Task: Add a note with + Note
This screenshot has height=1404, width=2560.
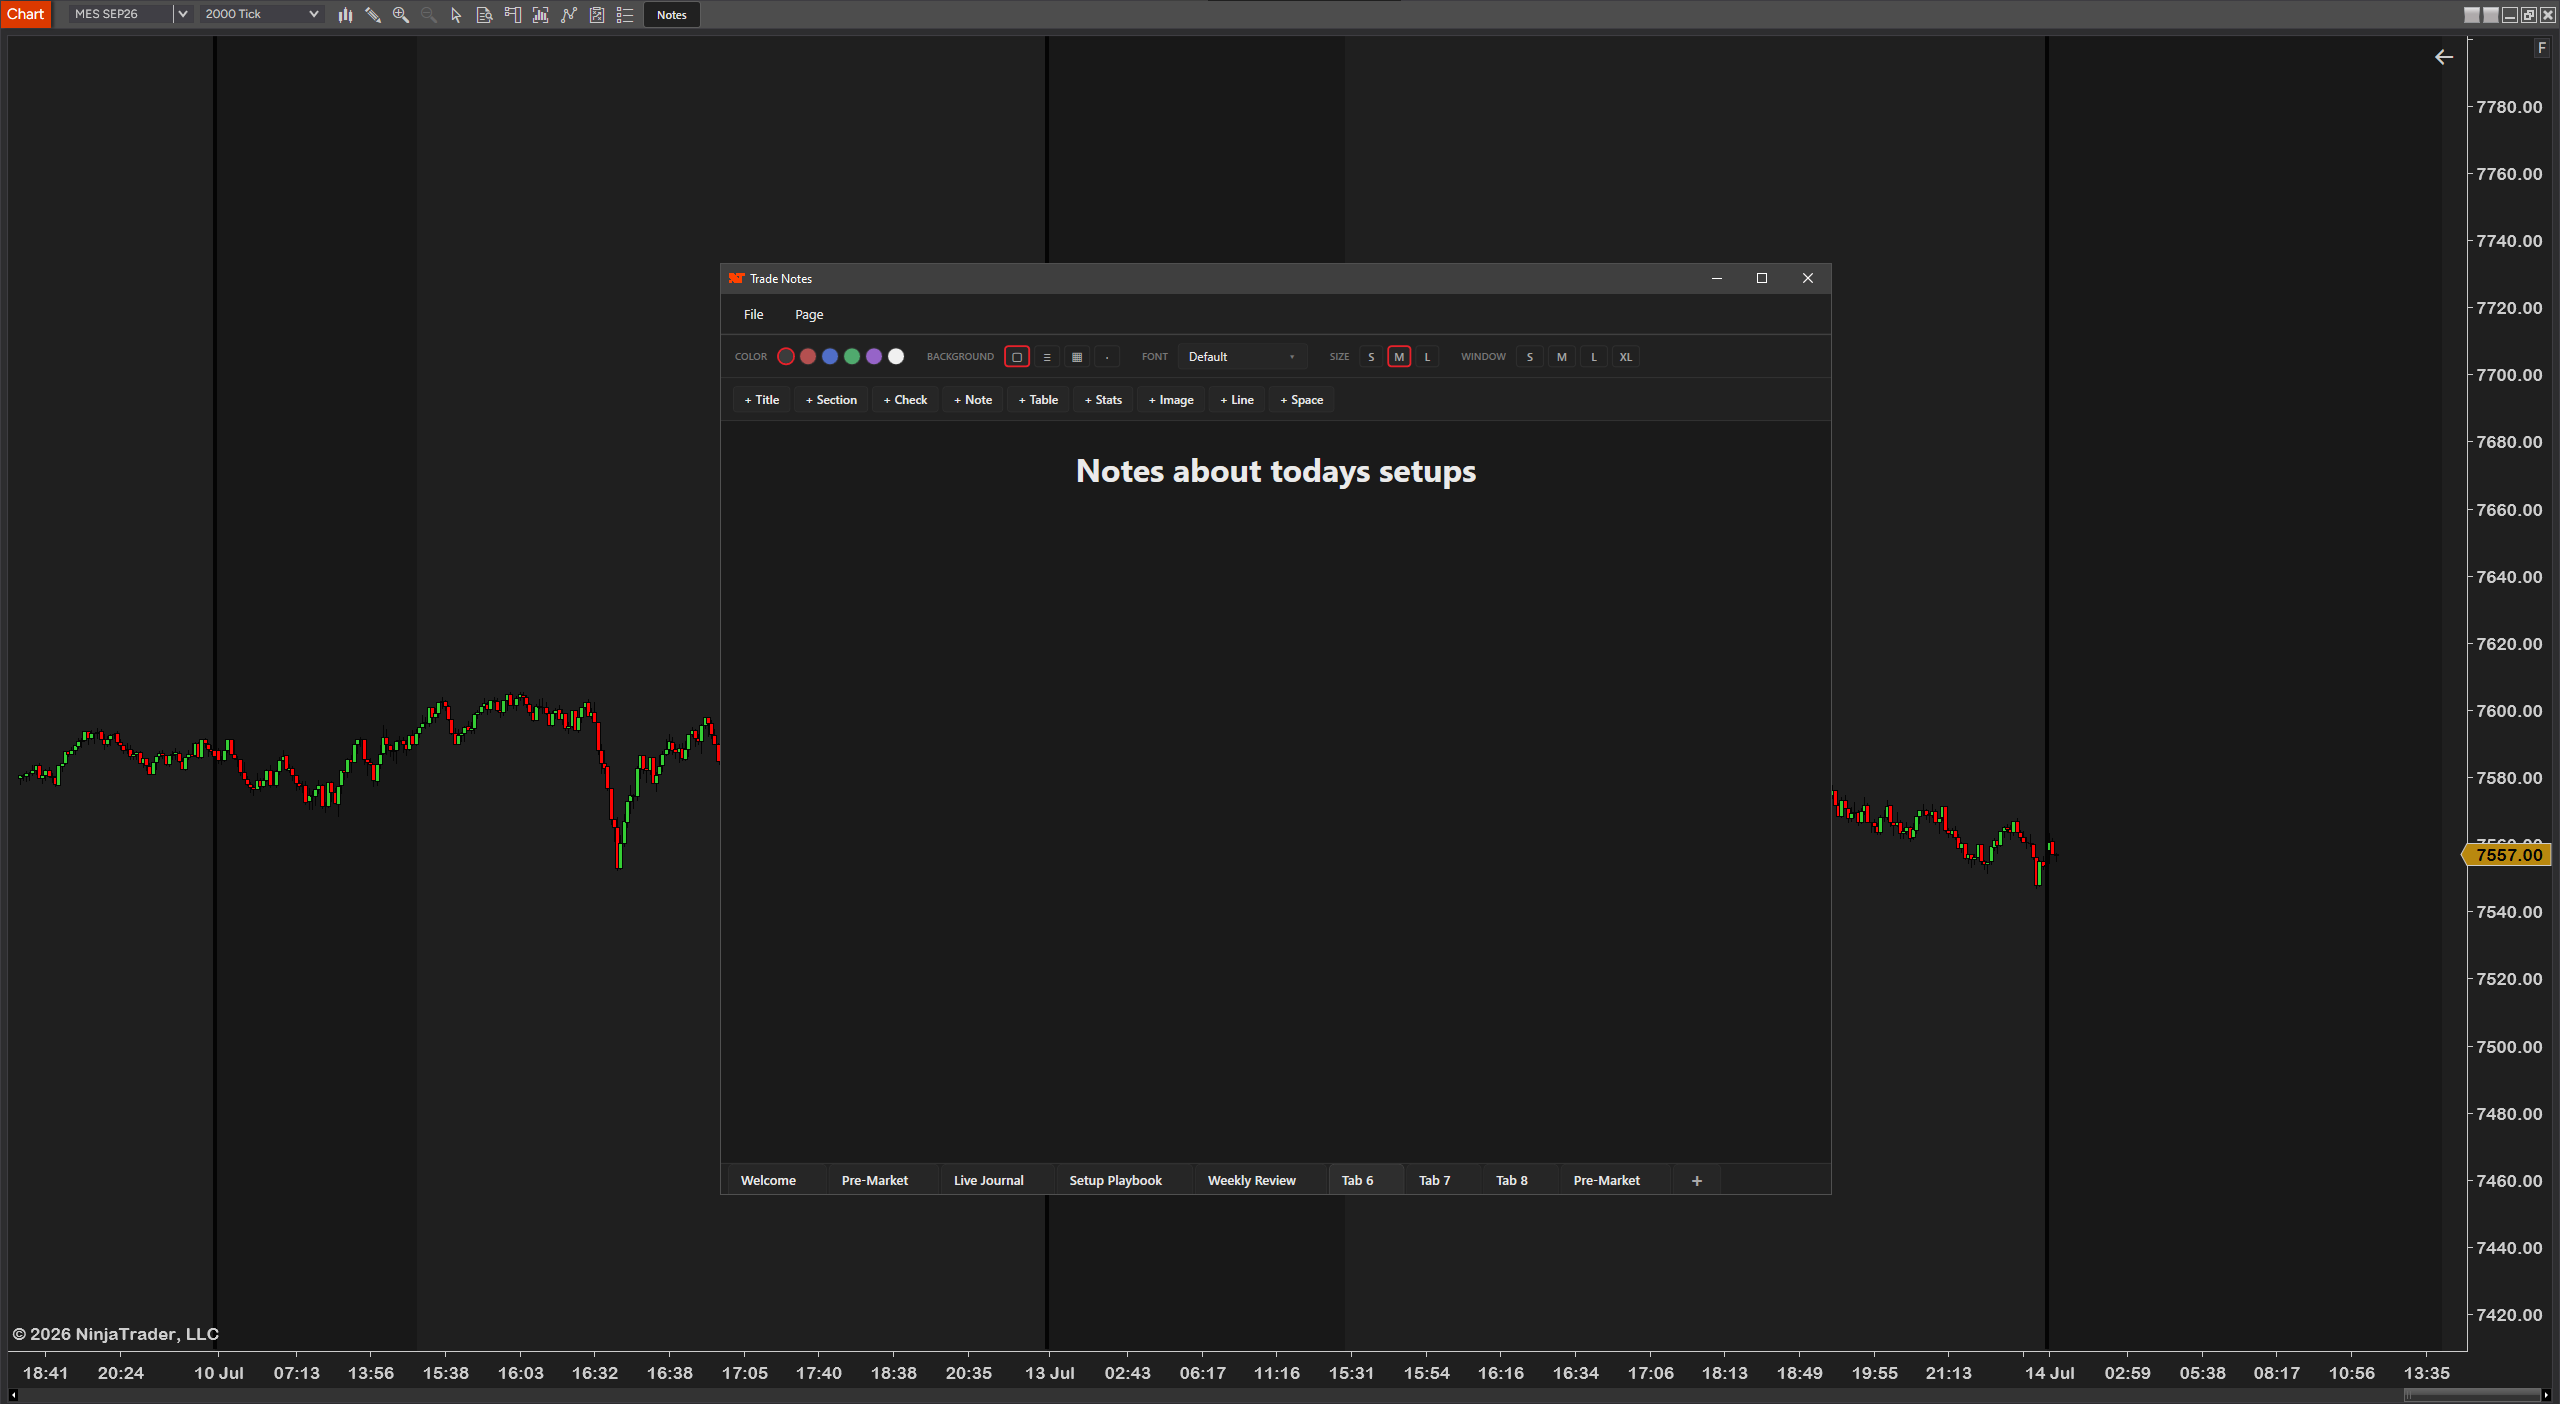Action: [973, 400]
